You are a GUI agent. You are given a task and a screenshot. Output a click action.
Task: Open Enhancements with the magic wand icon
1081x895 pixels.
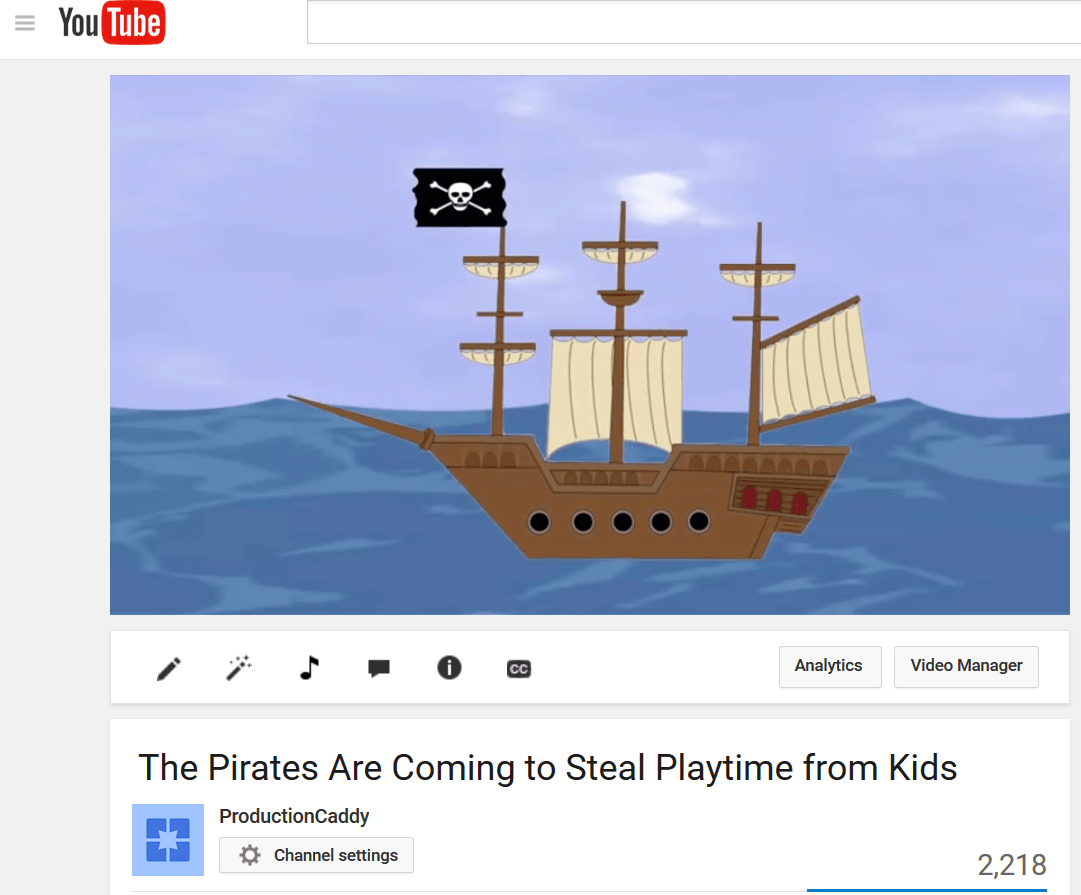point(239,668)
